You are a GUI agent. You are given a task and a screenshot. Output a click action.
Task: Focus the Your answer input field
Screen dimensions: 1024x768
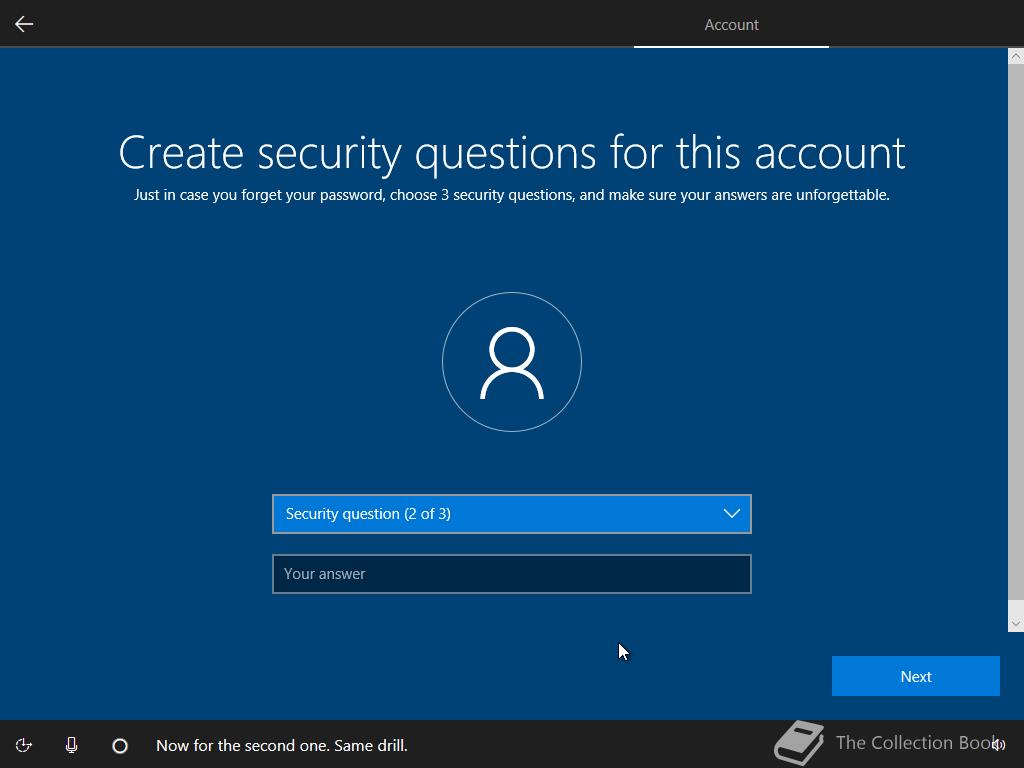pyautogui.click(x=512, y=574)
